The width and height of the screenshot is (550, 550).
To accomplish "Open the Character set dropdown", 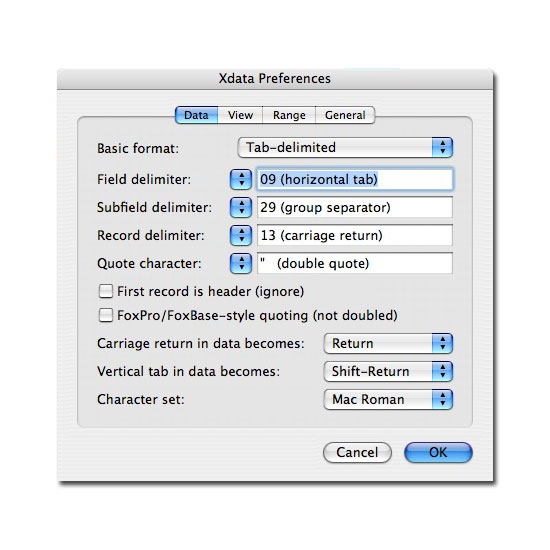I will click(x=388, y=400).
